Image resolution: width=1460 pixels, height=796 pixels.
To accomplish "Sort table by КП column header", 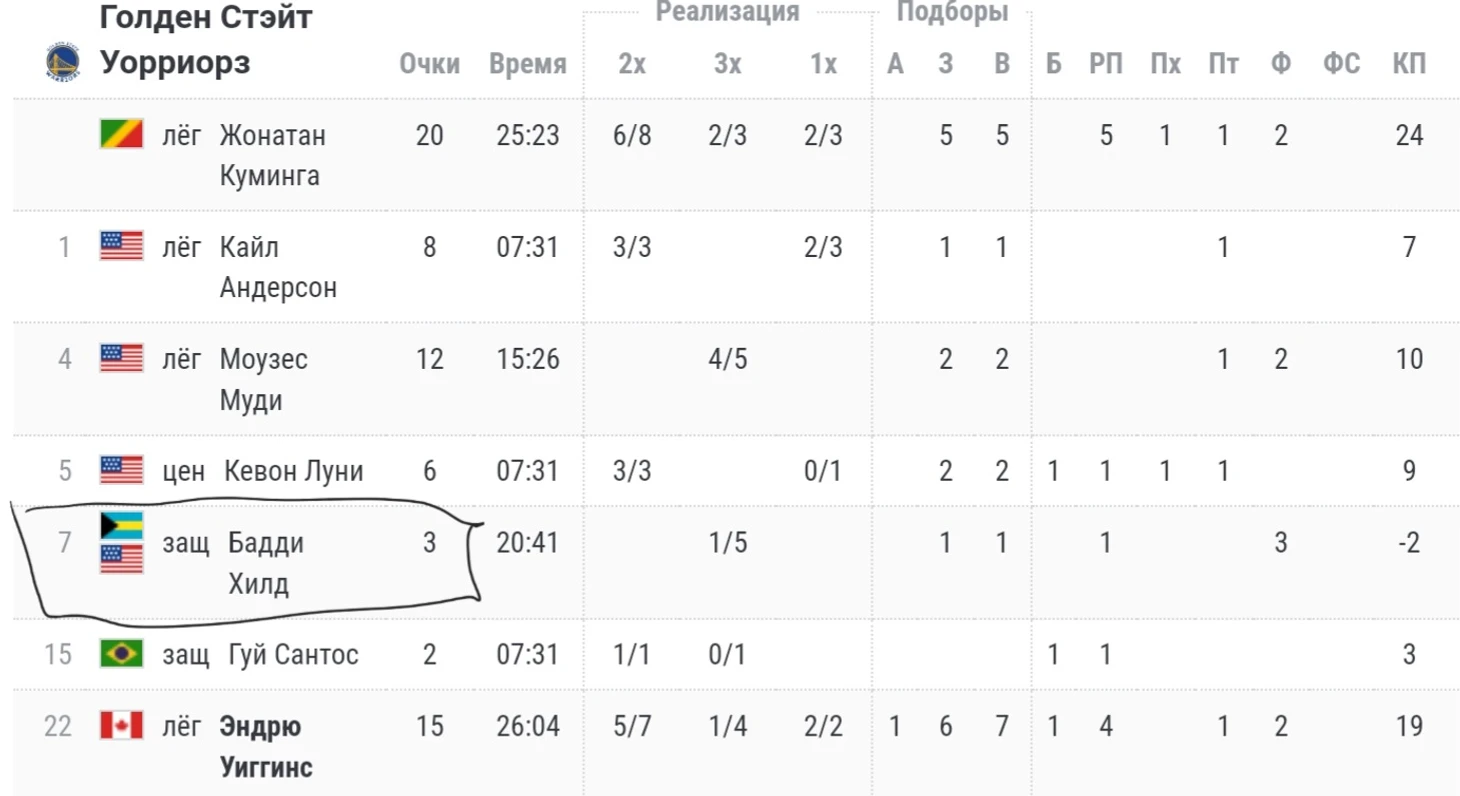I will (1409, 64).
